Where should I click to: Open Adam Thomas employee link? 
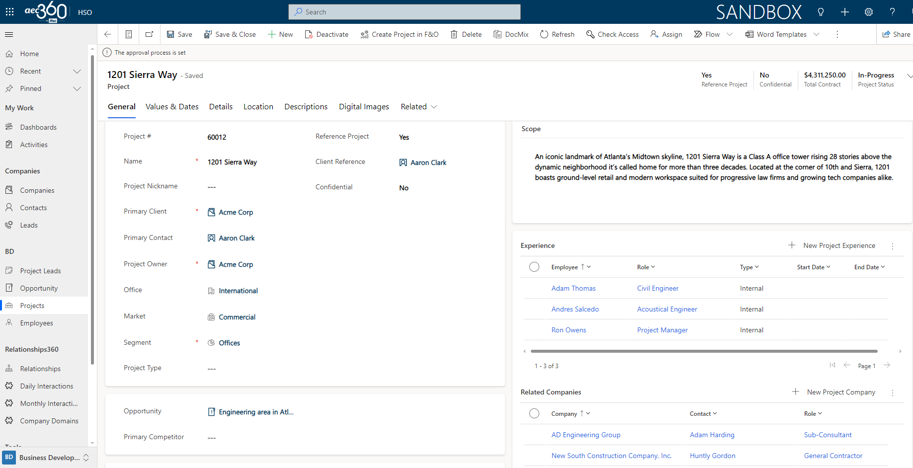[x=573, y=288]
